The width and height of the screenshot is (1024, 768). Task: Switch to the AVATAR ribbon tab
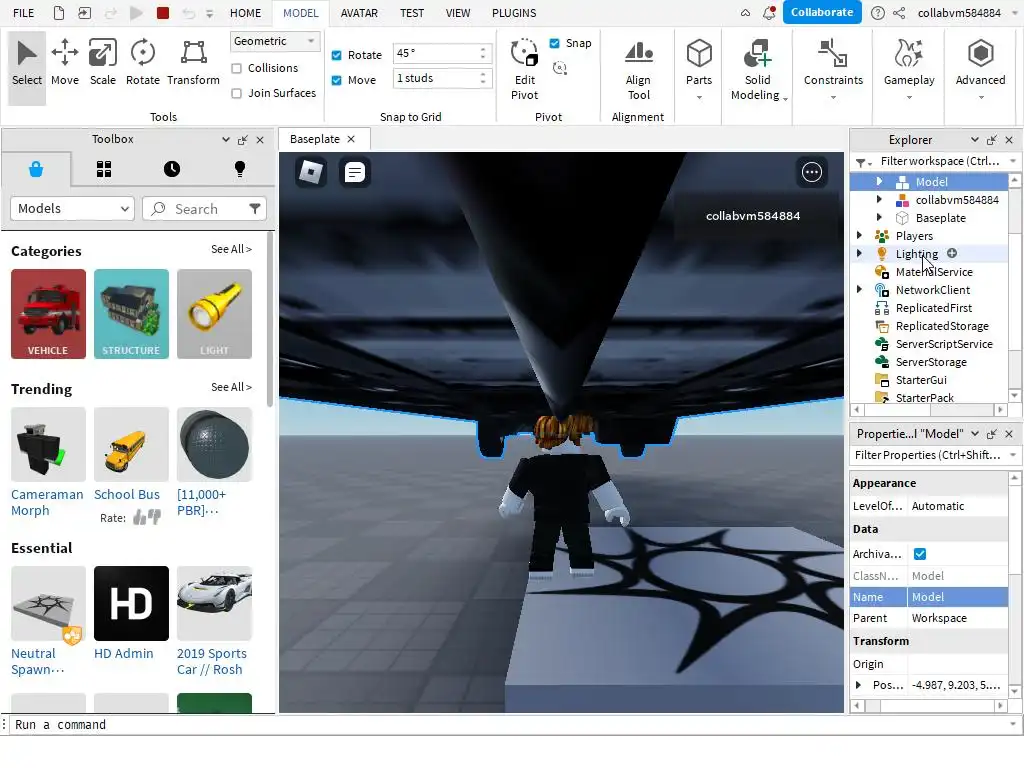coord(359,12)
